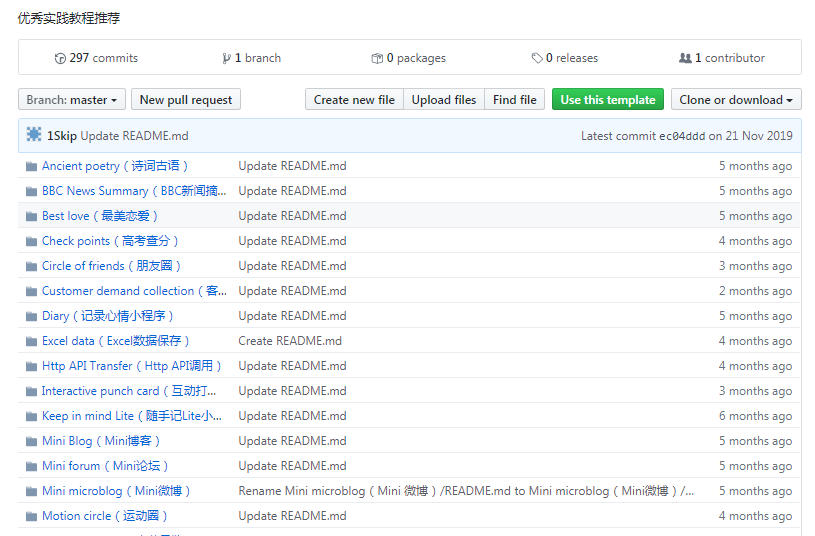815x536 pixels.
Task: Open the Best love folder
Action: 100,216
